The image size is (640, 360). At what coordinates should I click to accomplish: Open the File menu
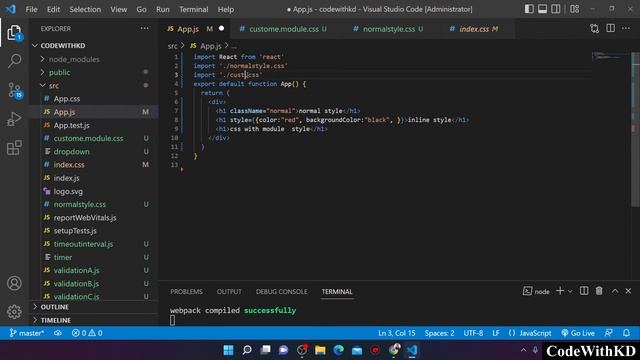pos(31,9)
